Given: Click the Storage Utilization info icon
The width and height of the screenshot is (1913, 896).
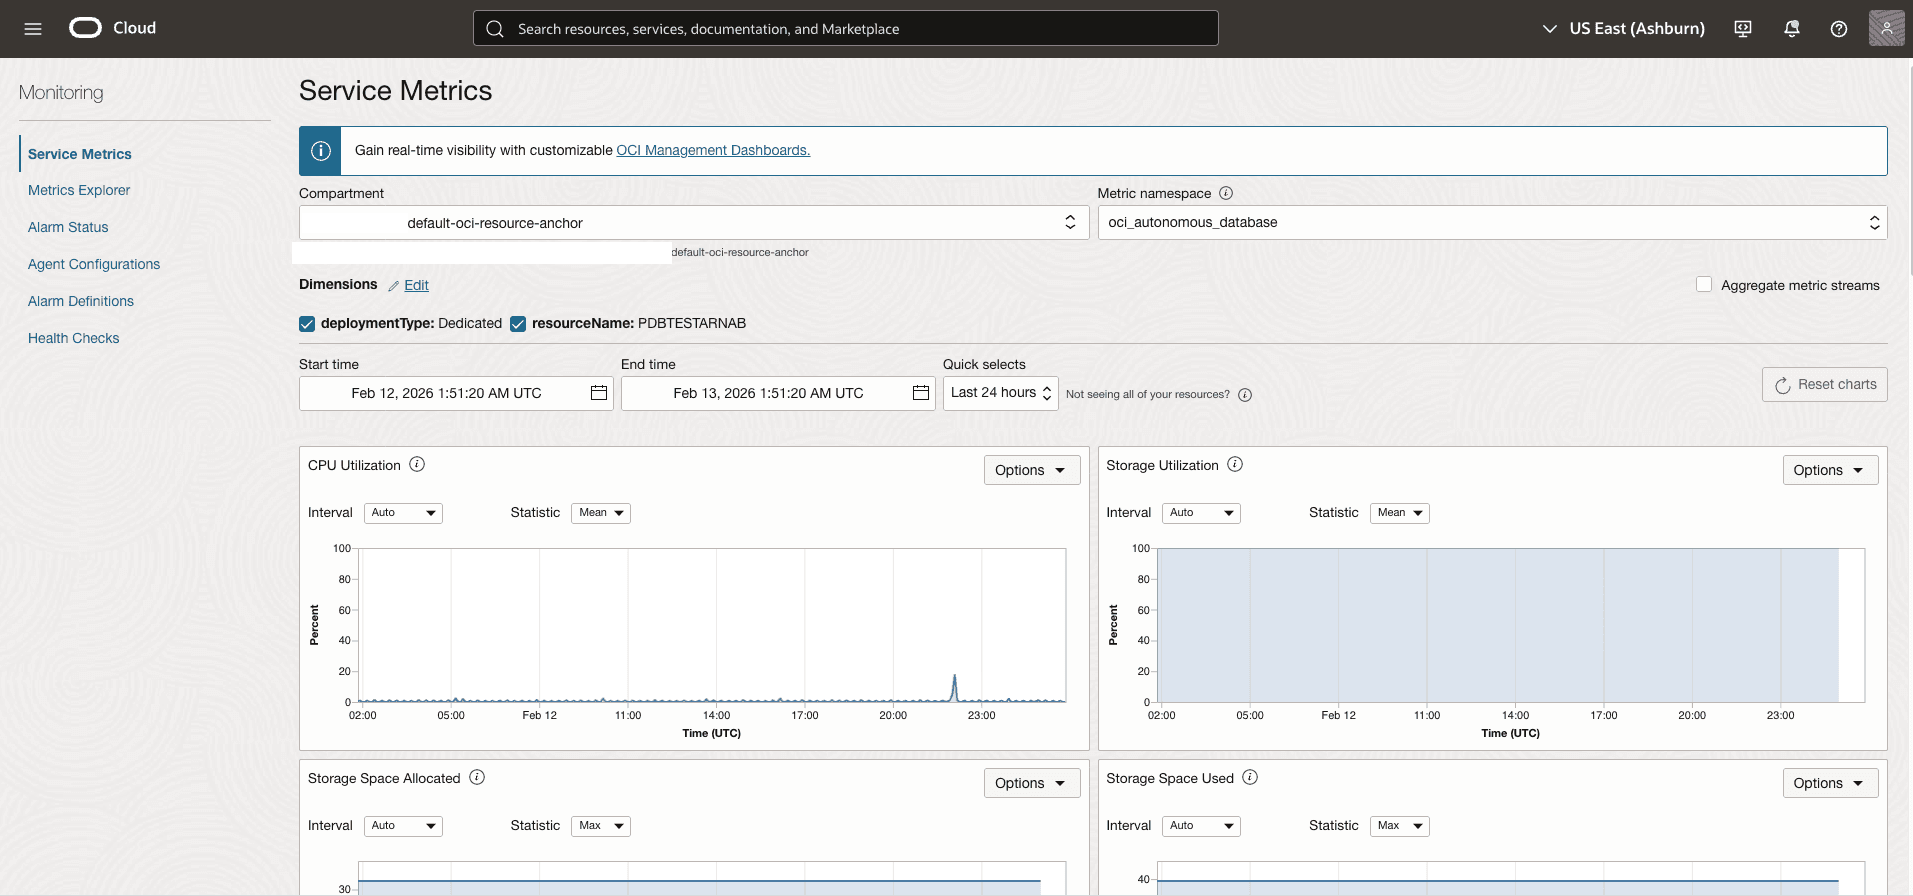Looking at the screenshot, I should point(1235,464).
